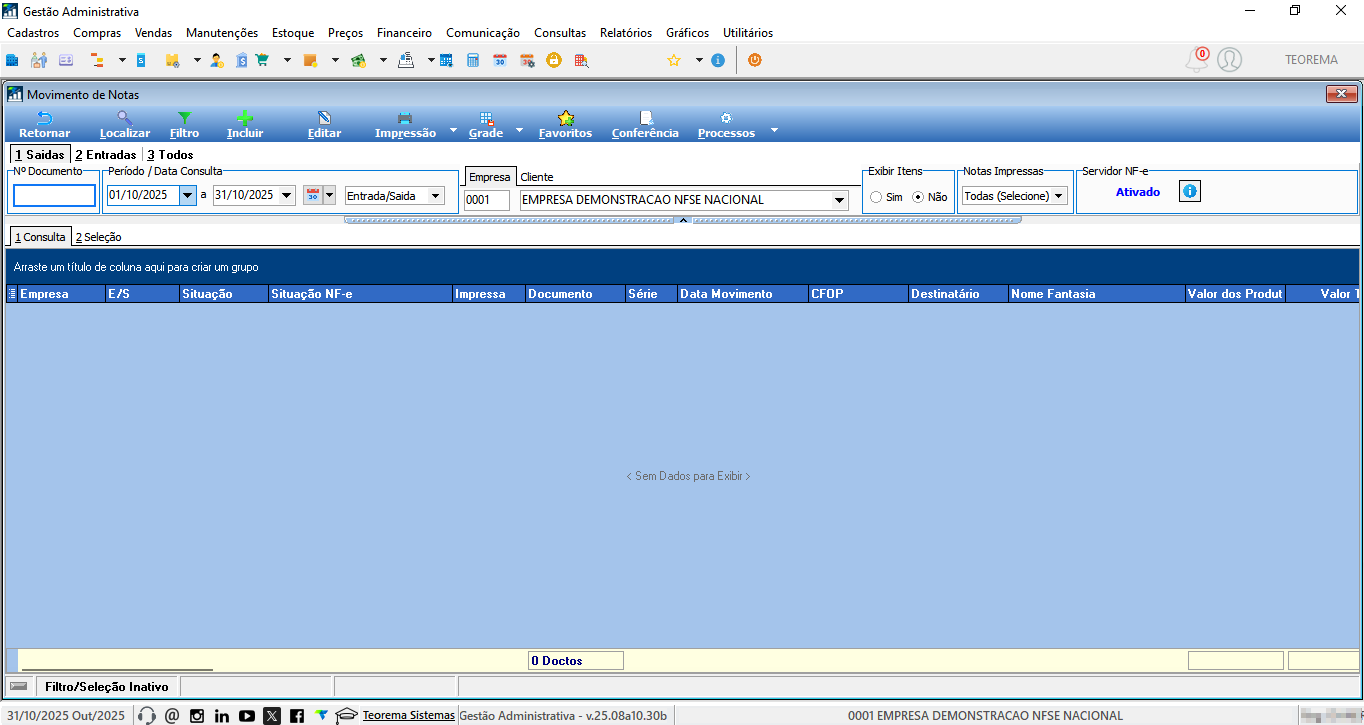Click the Conferência tool
The height and width of the screenshot is (725, 1364).
pyautogui.click(x=645, y=125)
